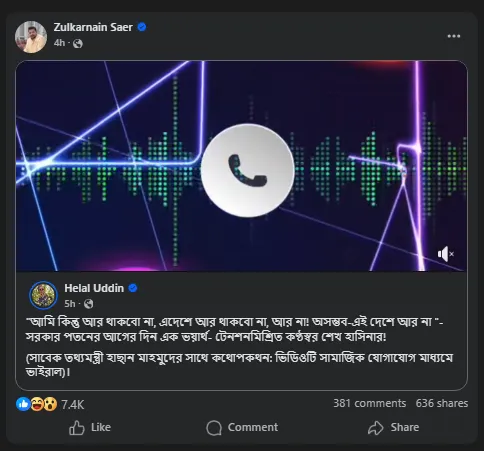Click the globe icon beside 5h

tap(89, 304)
